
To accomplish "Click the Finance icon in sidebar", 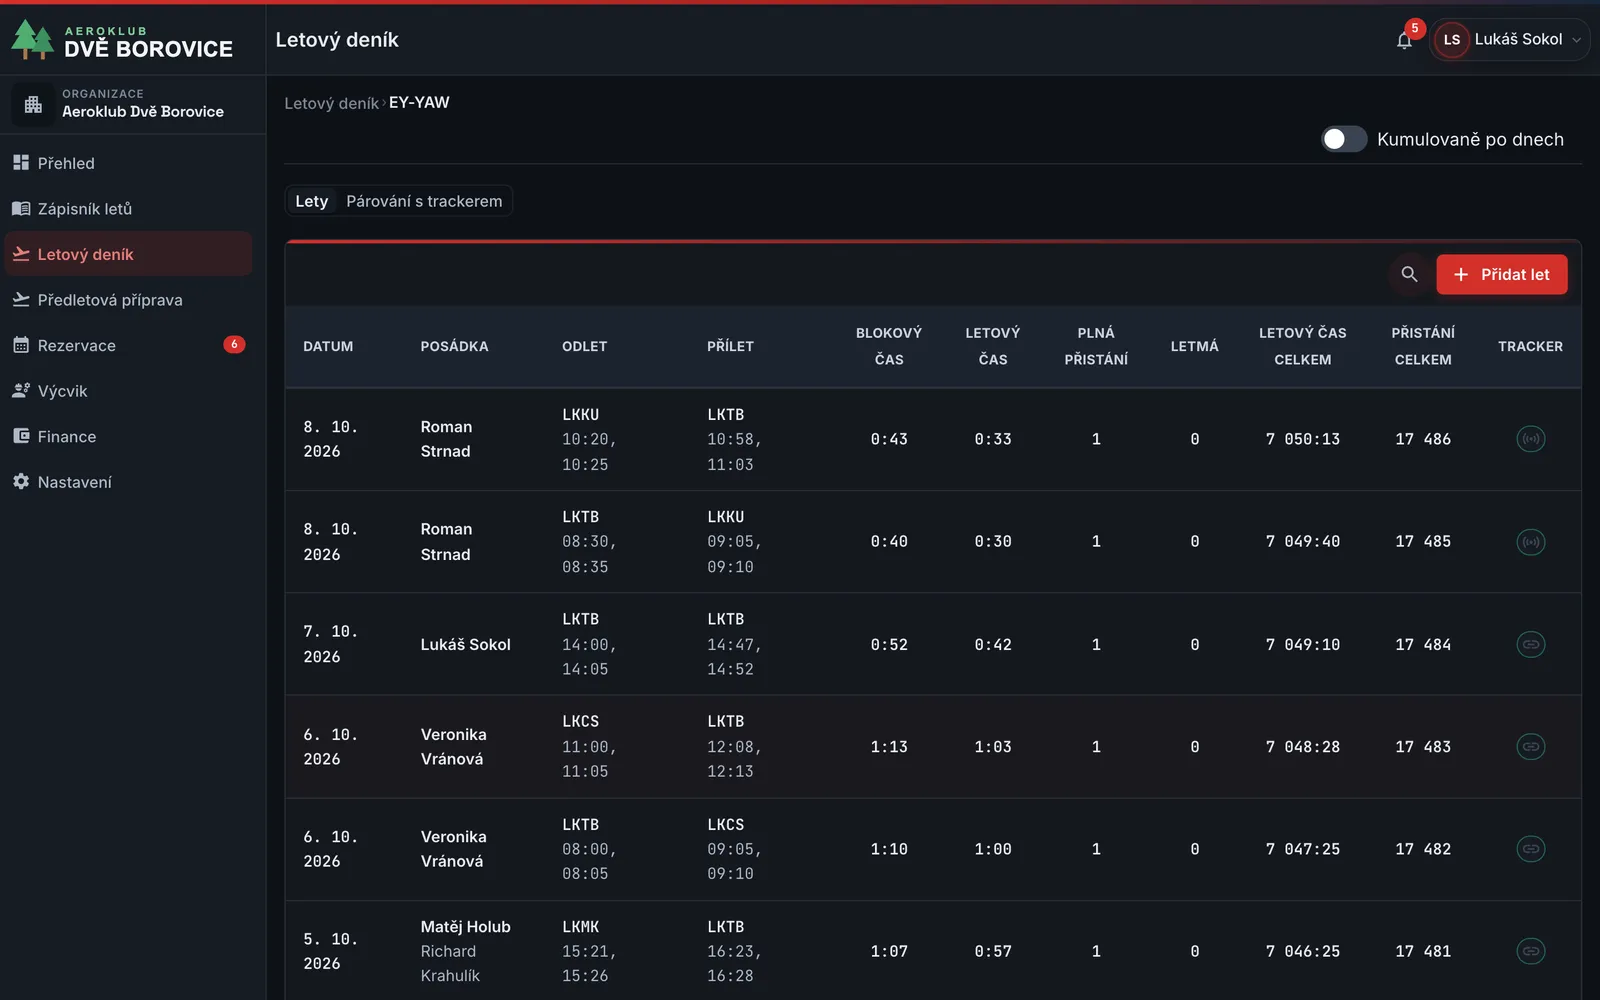I will pyautogui.click(x=21, y=436).
